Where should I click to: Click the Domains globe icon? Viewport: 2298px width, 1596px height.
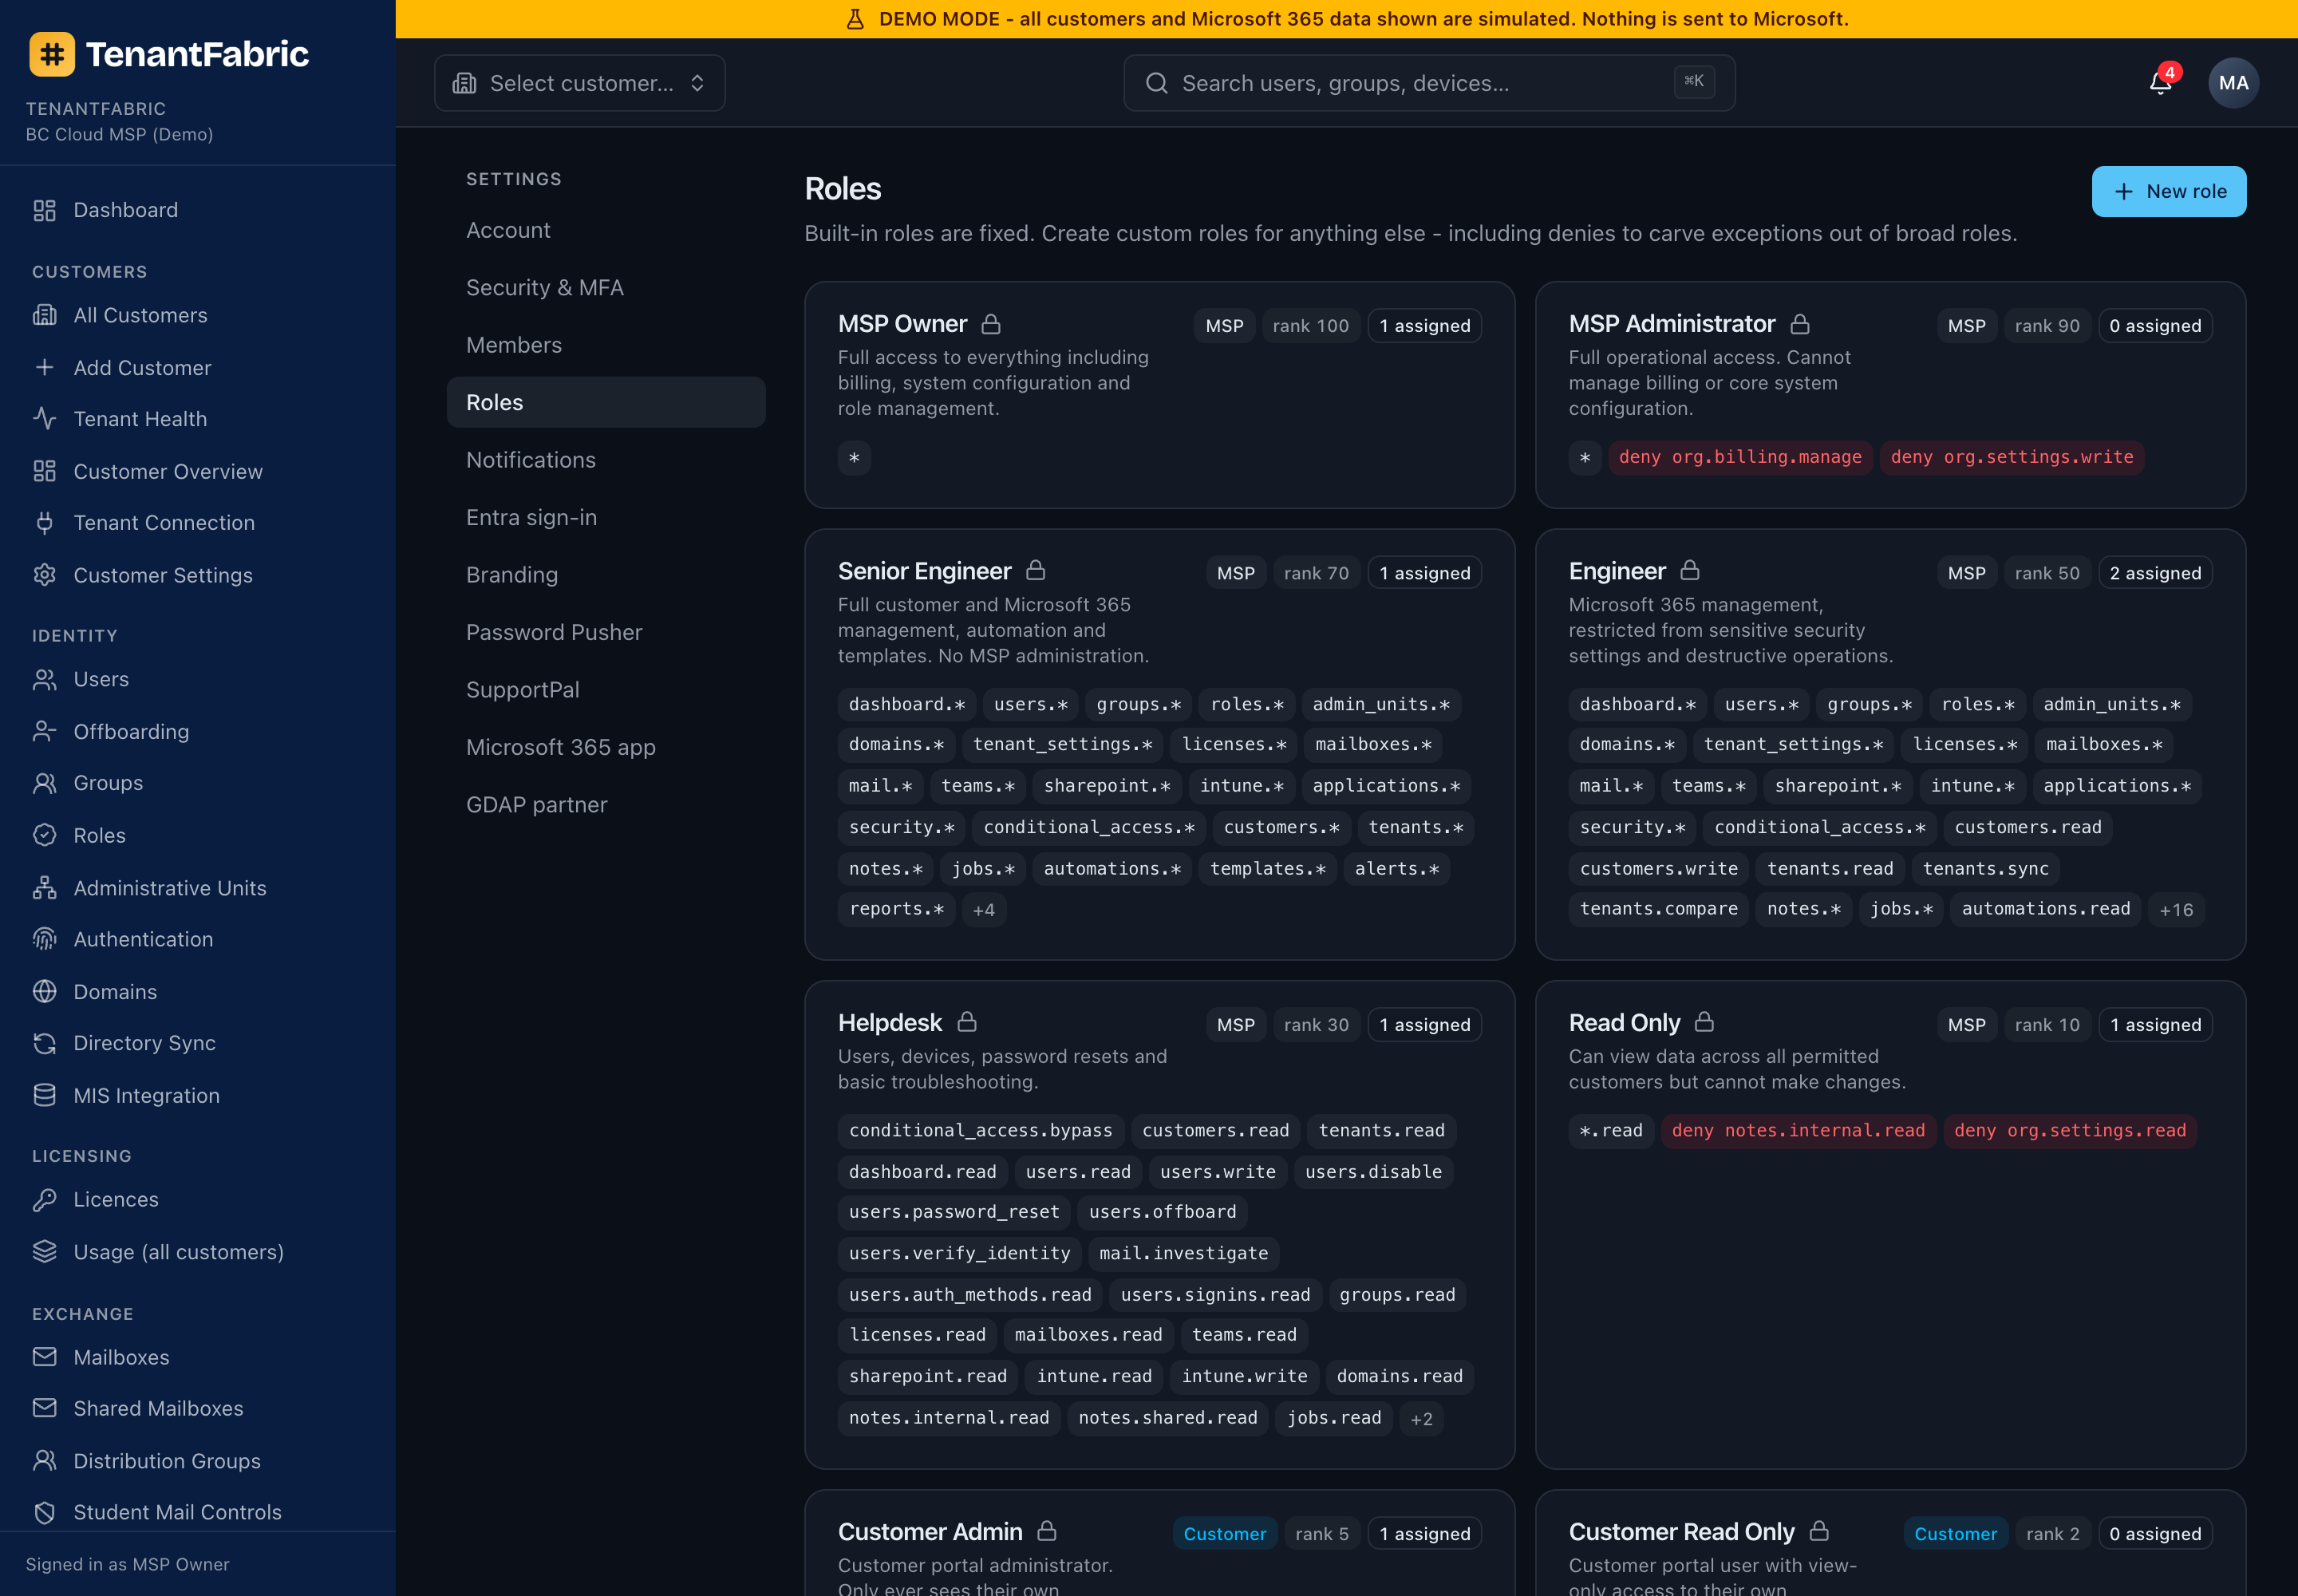pyautogui.click(x=44, y=991)
